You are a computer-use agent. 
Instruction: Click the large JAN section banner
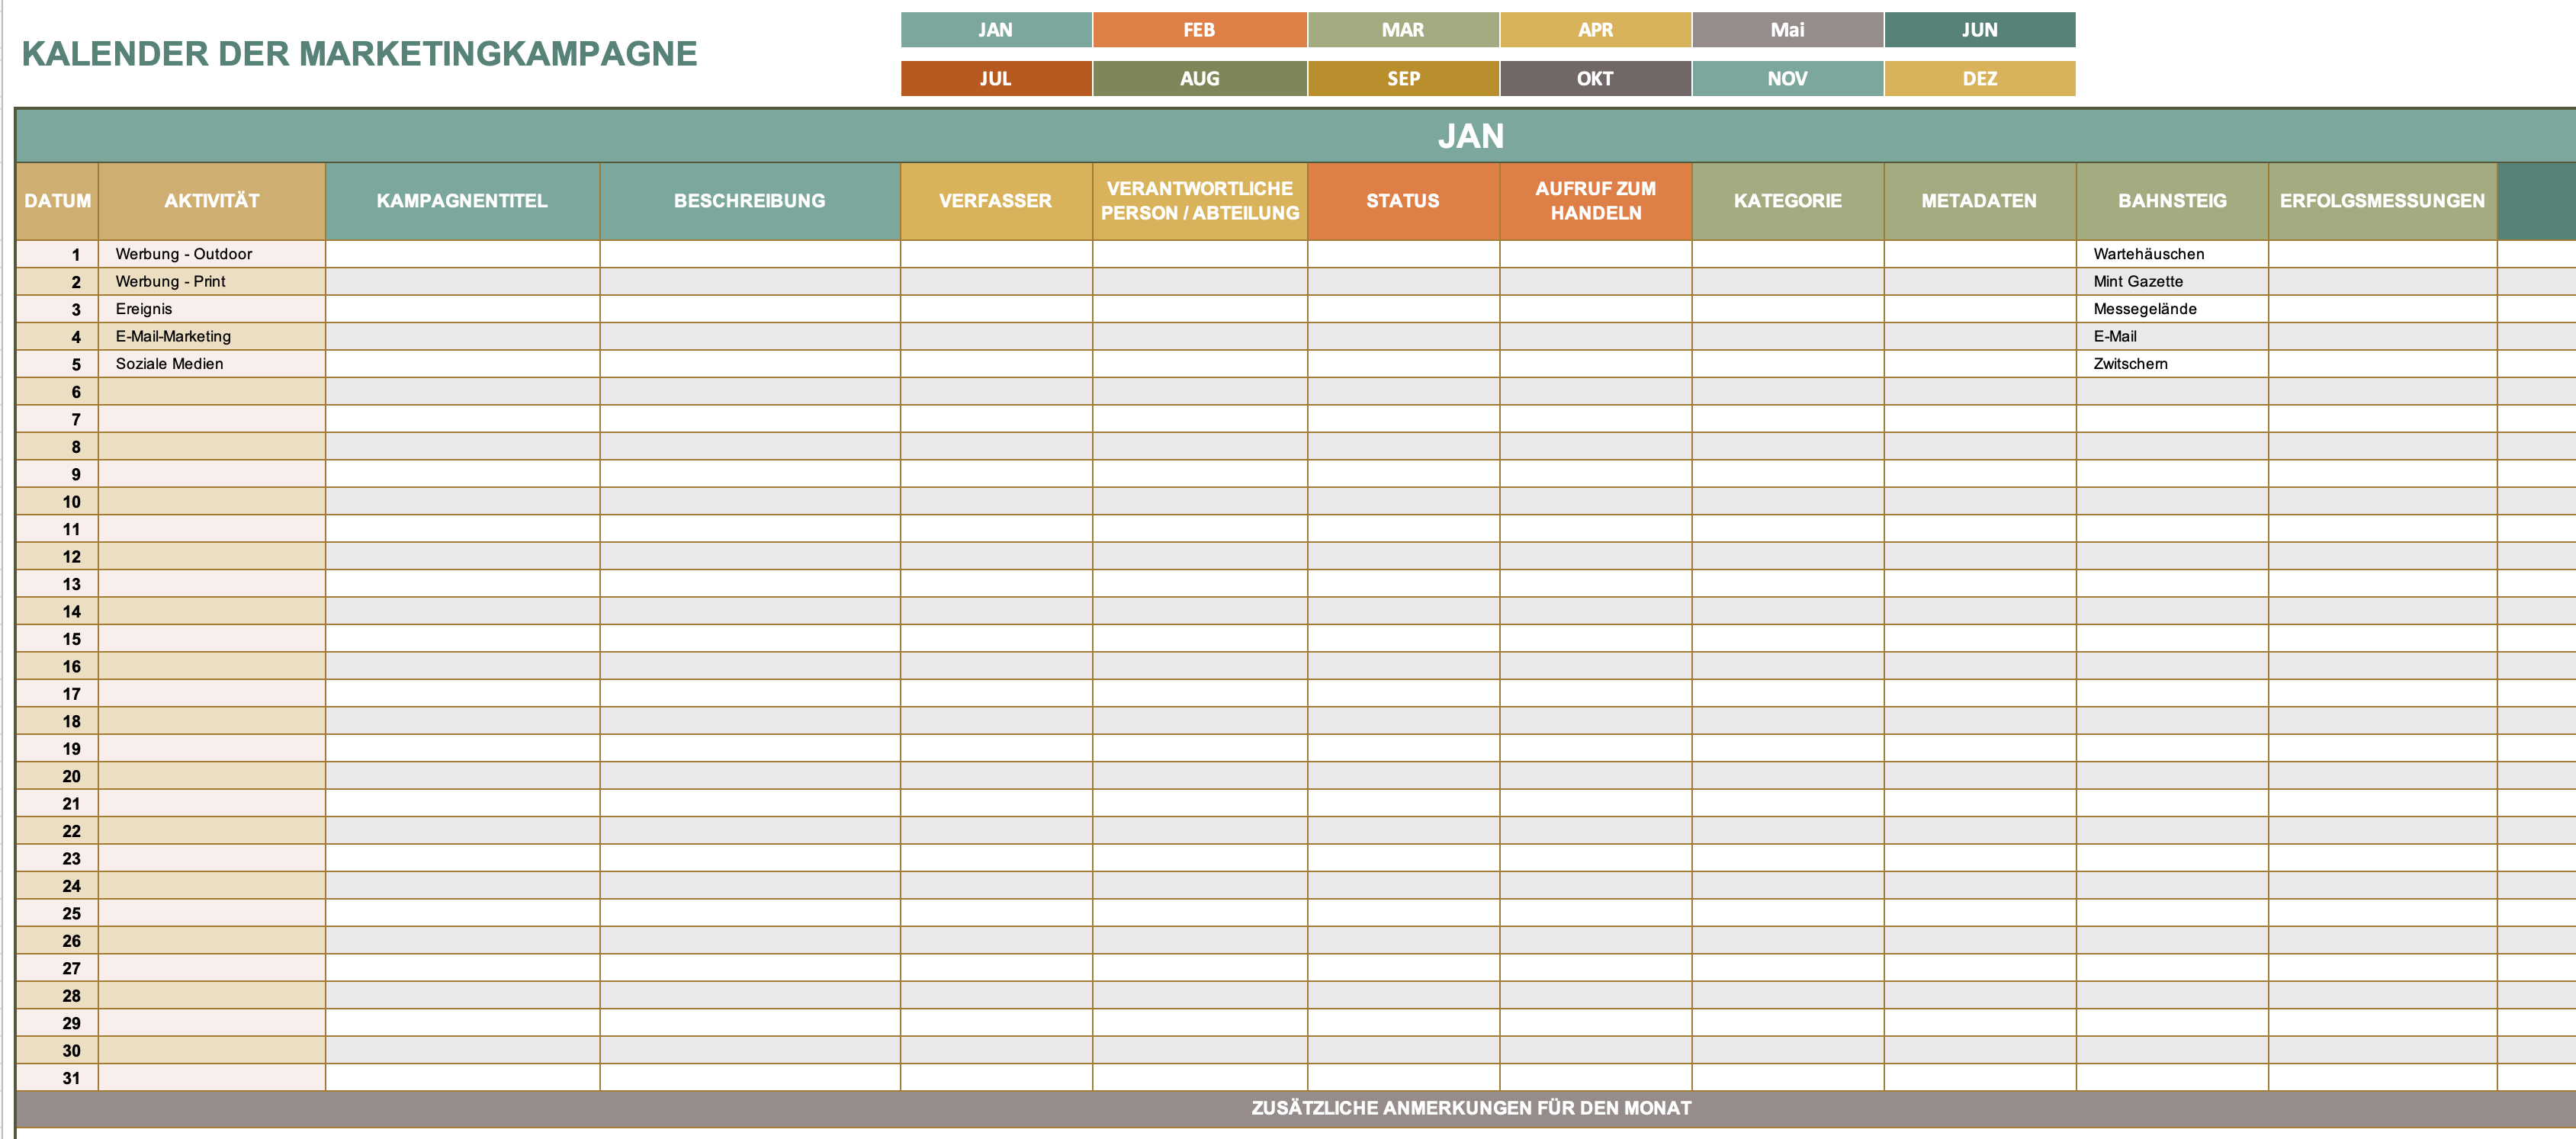pyautogui.click(x=1296, y=136)
